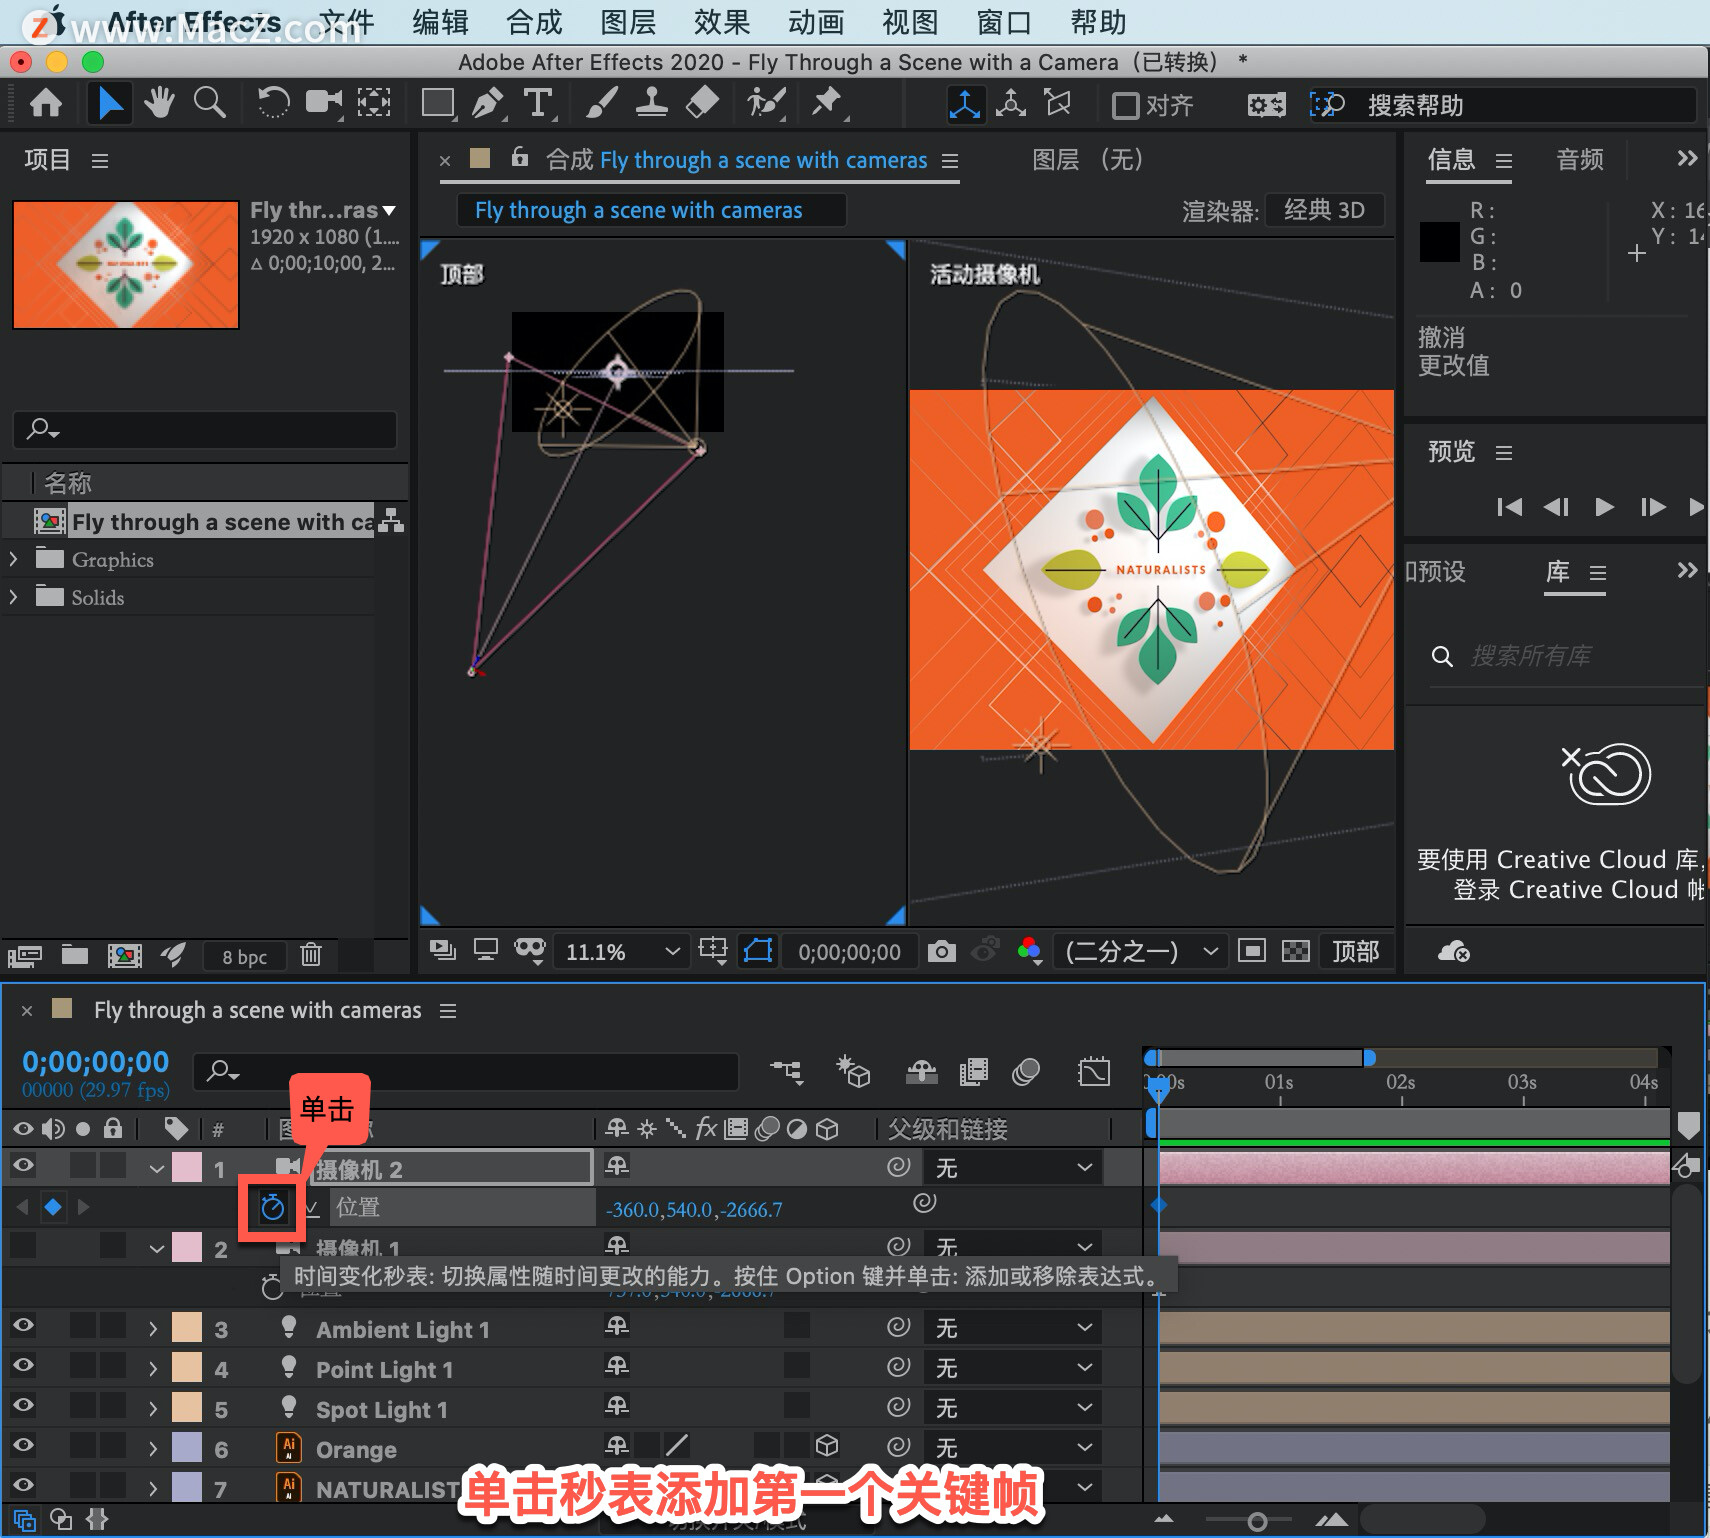This screenshot has width=1710, height=1538.
Task: Toggle the 3D layer cube for Orange
Action: pyautogui.click(x=827, y=1446)
